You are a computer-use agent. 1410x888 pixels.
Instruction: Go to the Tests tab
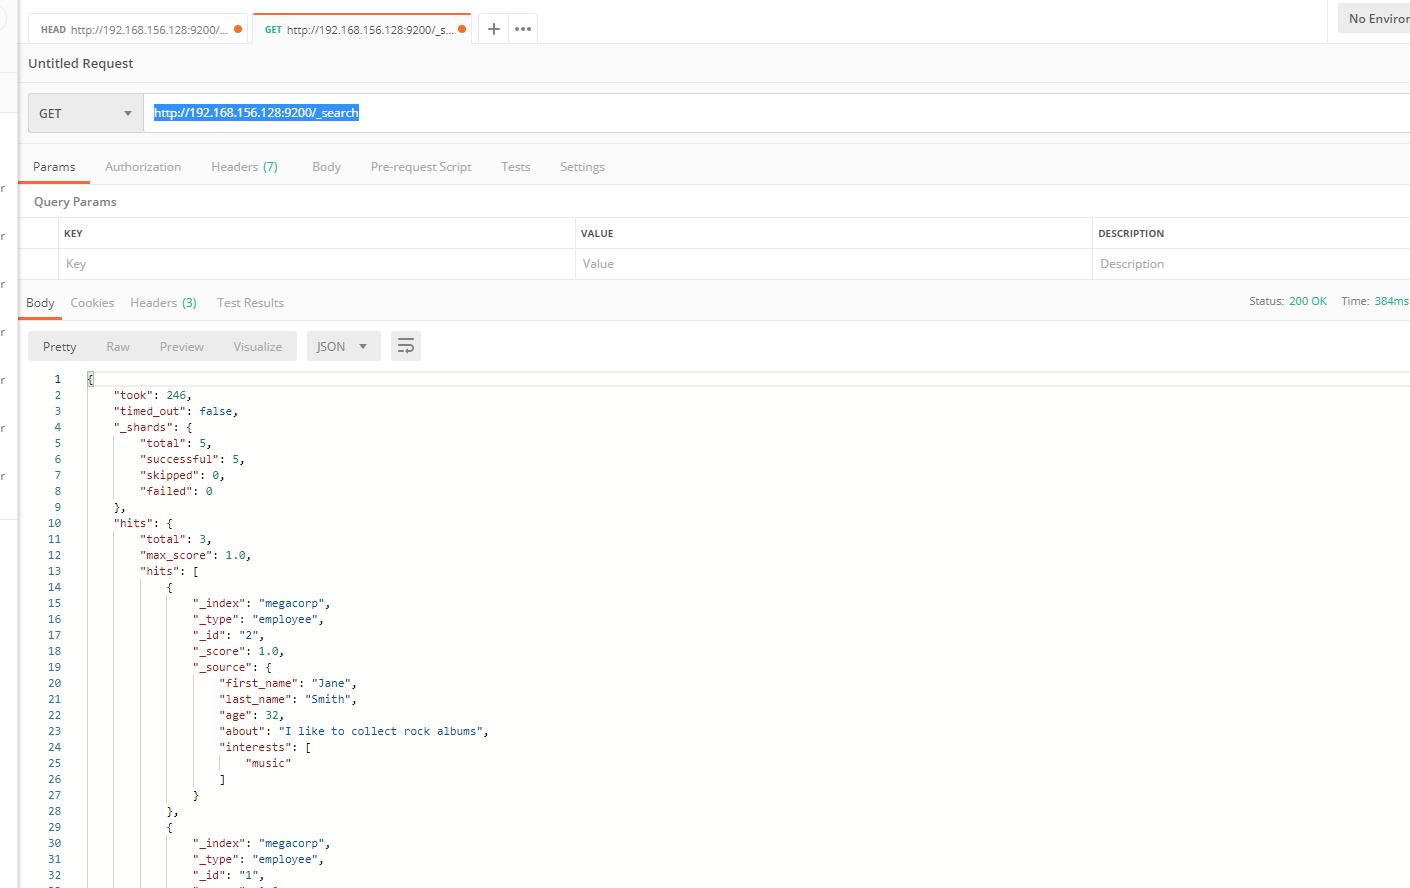tap(515, 167)
